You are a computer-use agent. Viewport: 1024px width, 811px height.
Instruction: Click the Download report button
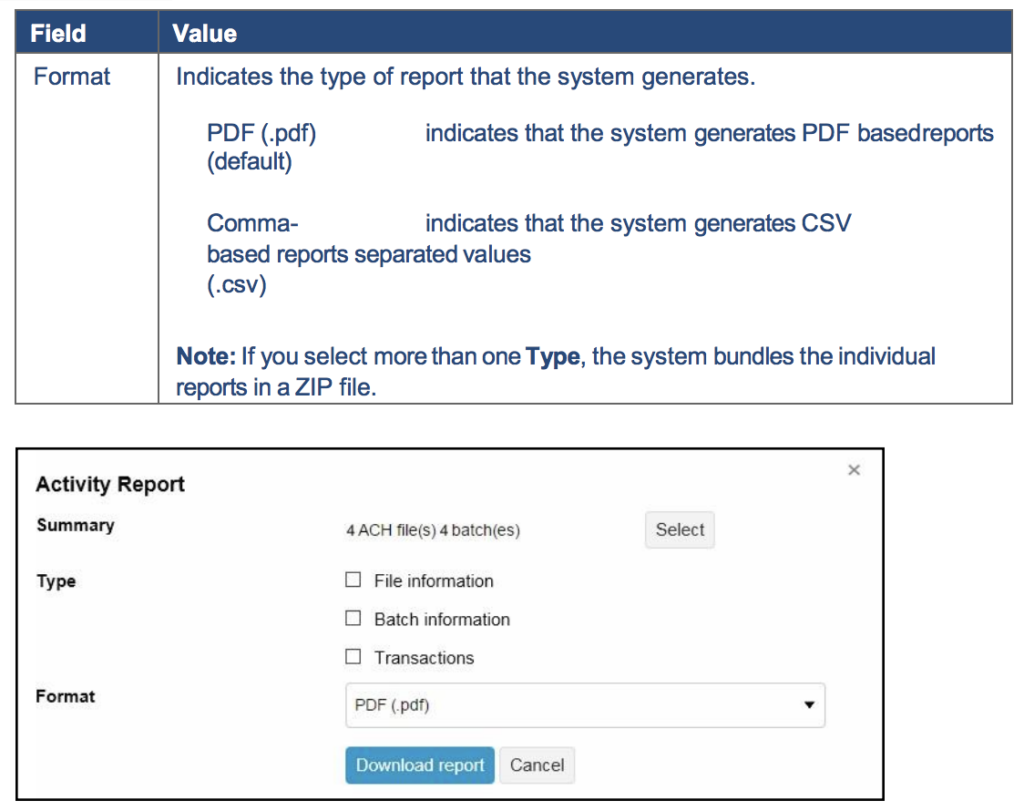coord(419,765)
